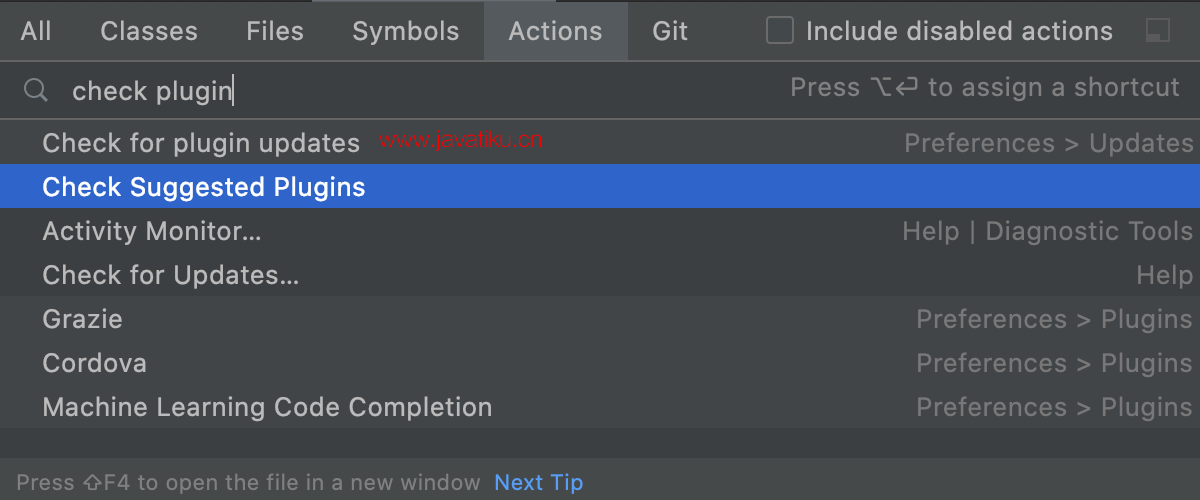The height and width of the screenshot is (500, 1200).
Task: Select the Symbols tab
Action: 406,31
